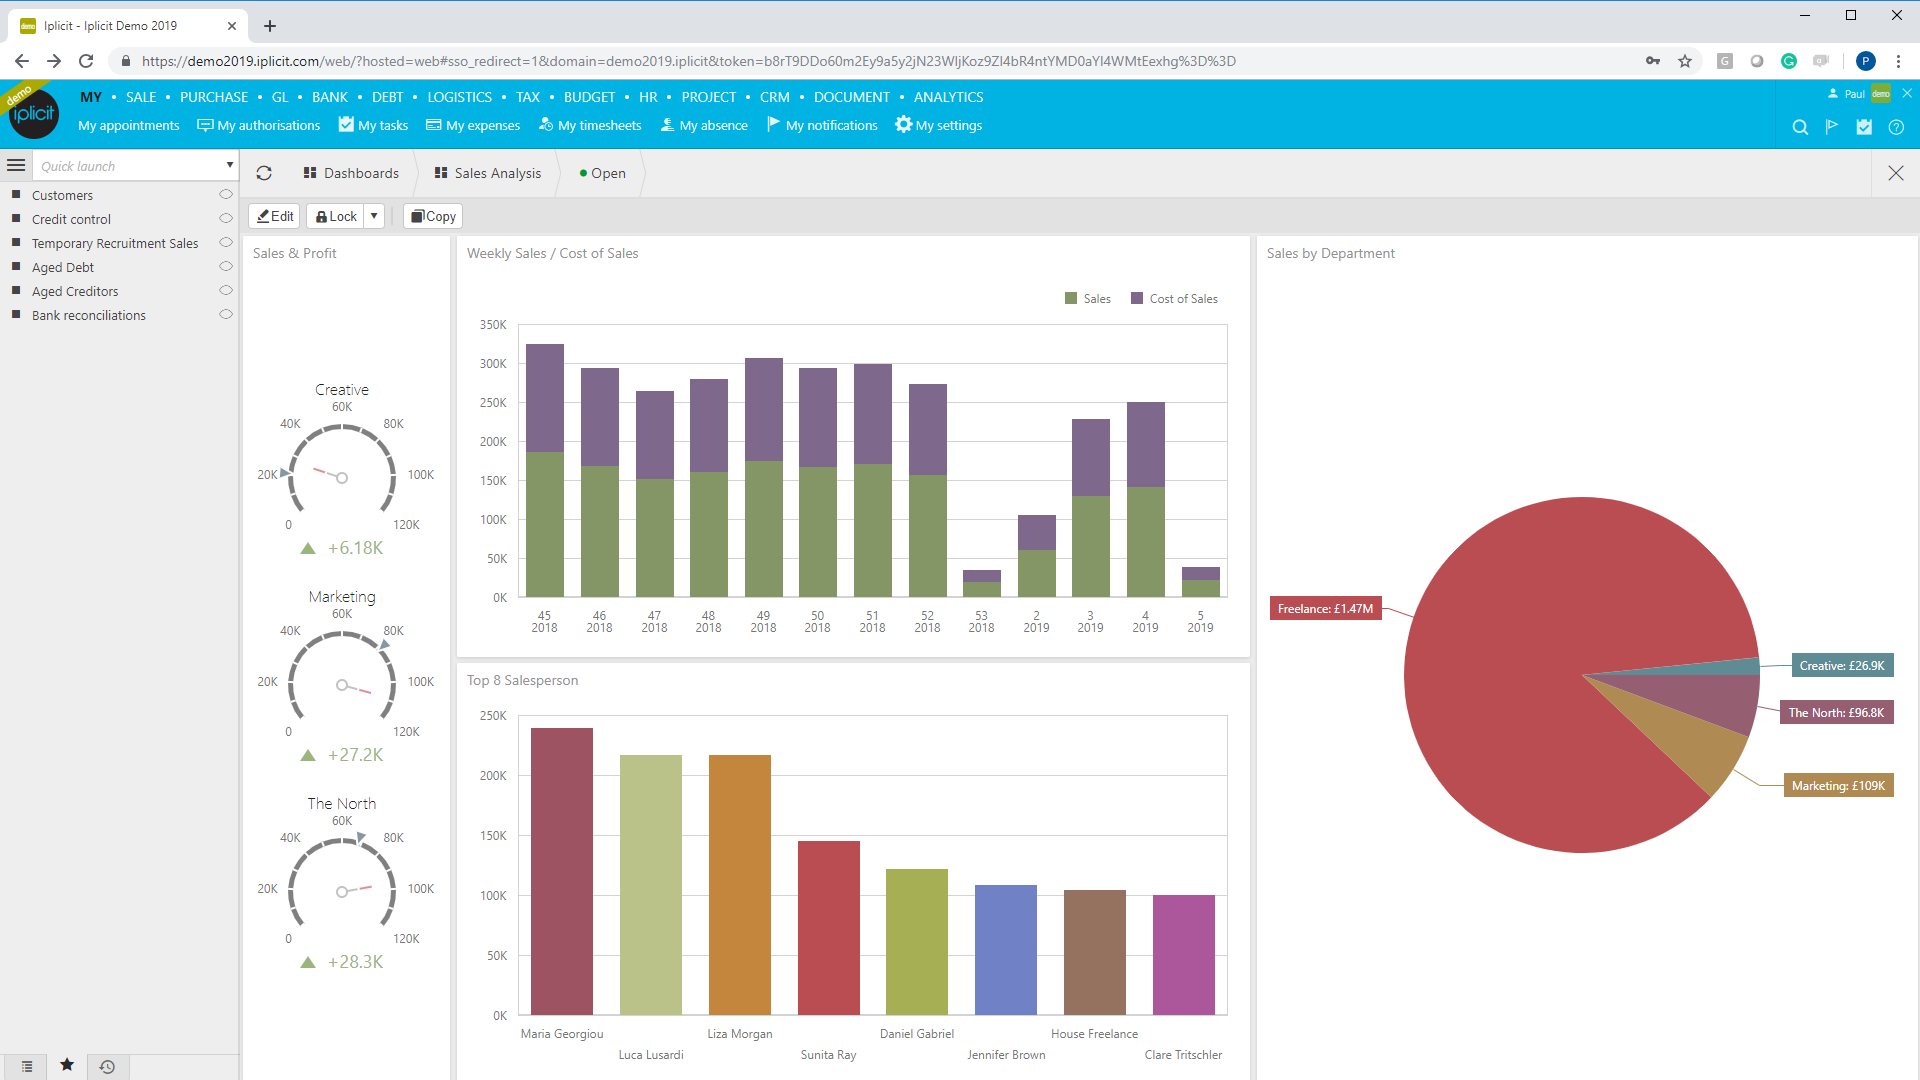The width and height of the screenshot is (1920, 1080).
Task: Open the help question mark icon
Action: click(x=1896, y=127)
